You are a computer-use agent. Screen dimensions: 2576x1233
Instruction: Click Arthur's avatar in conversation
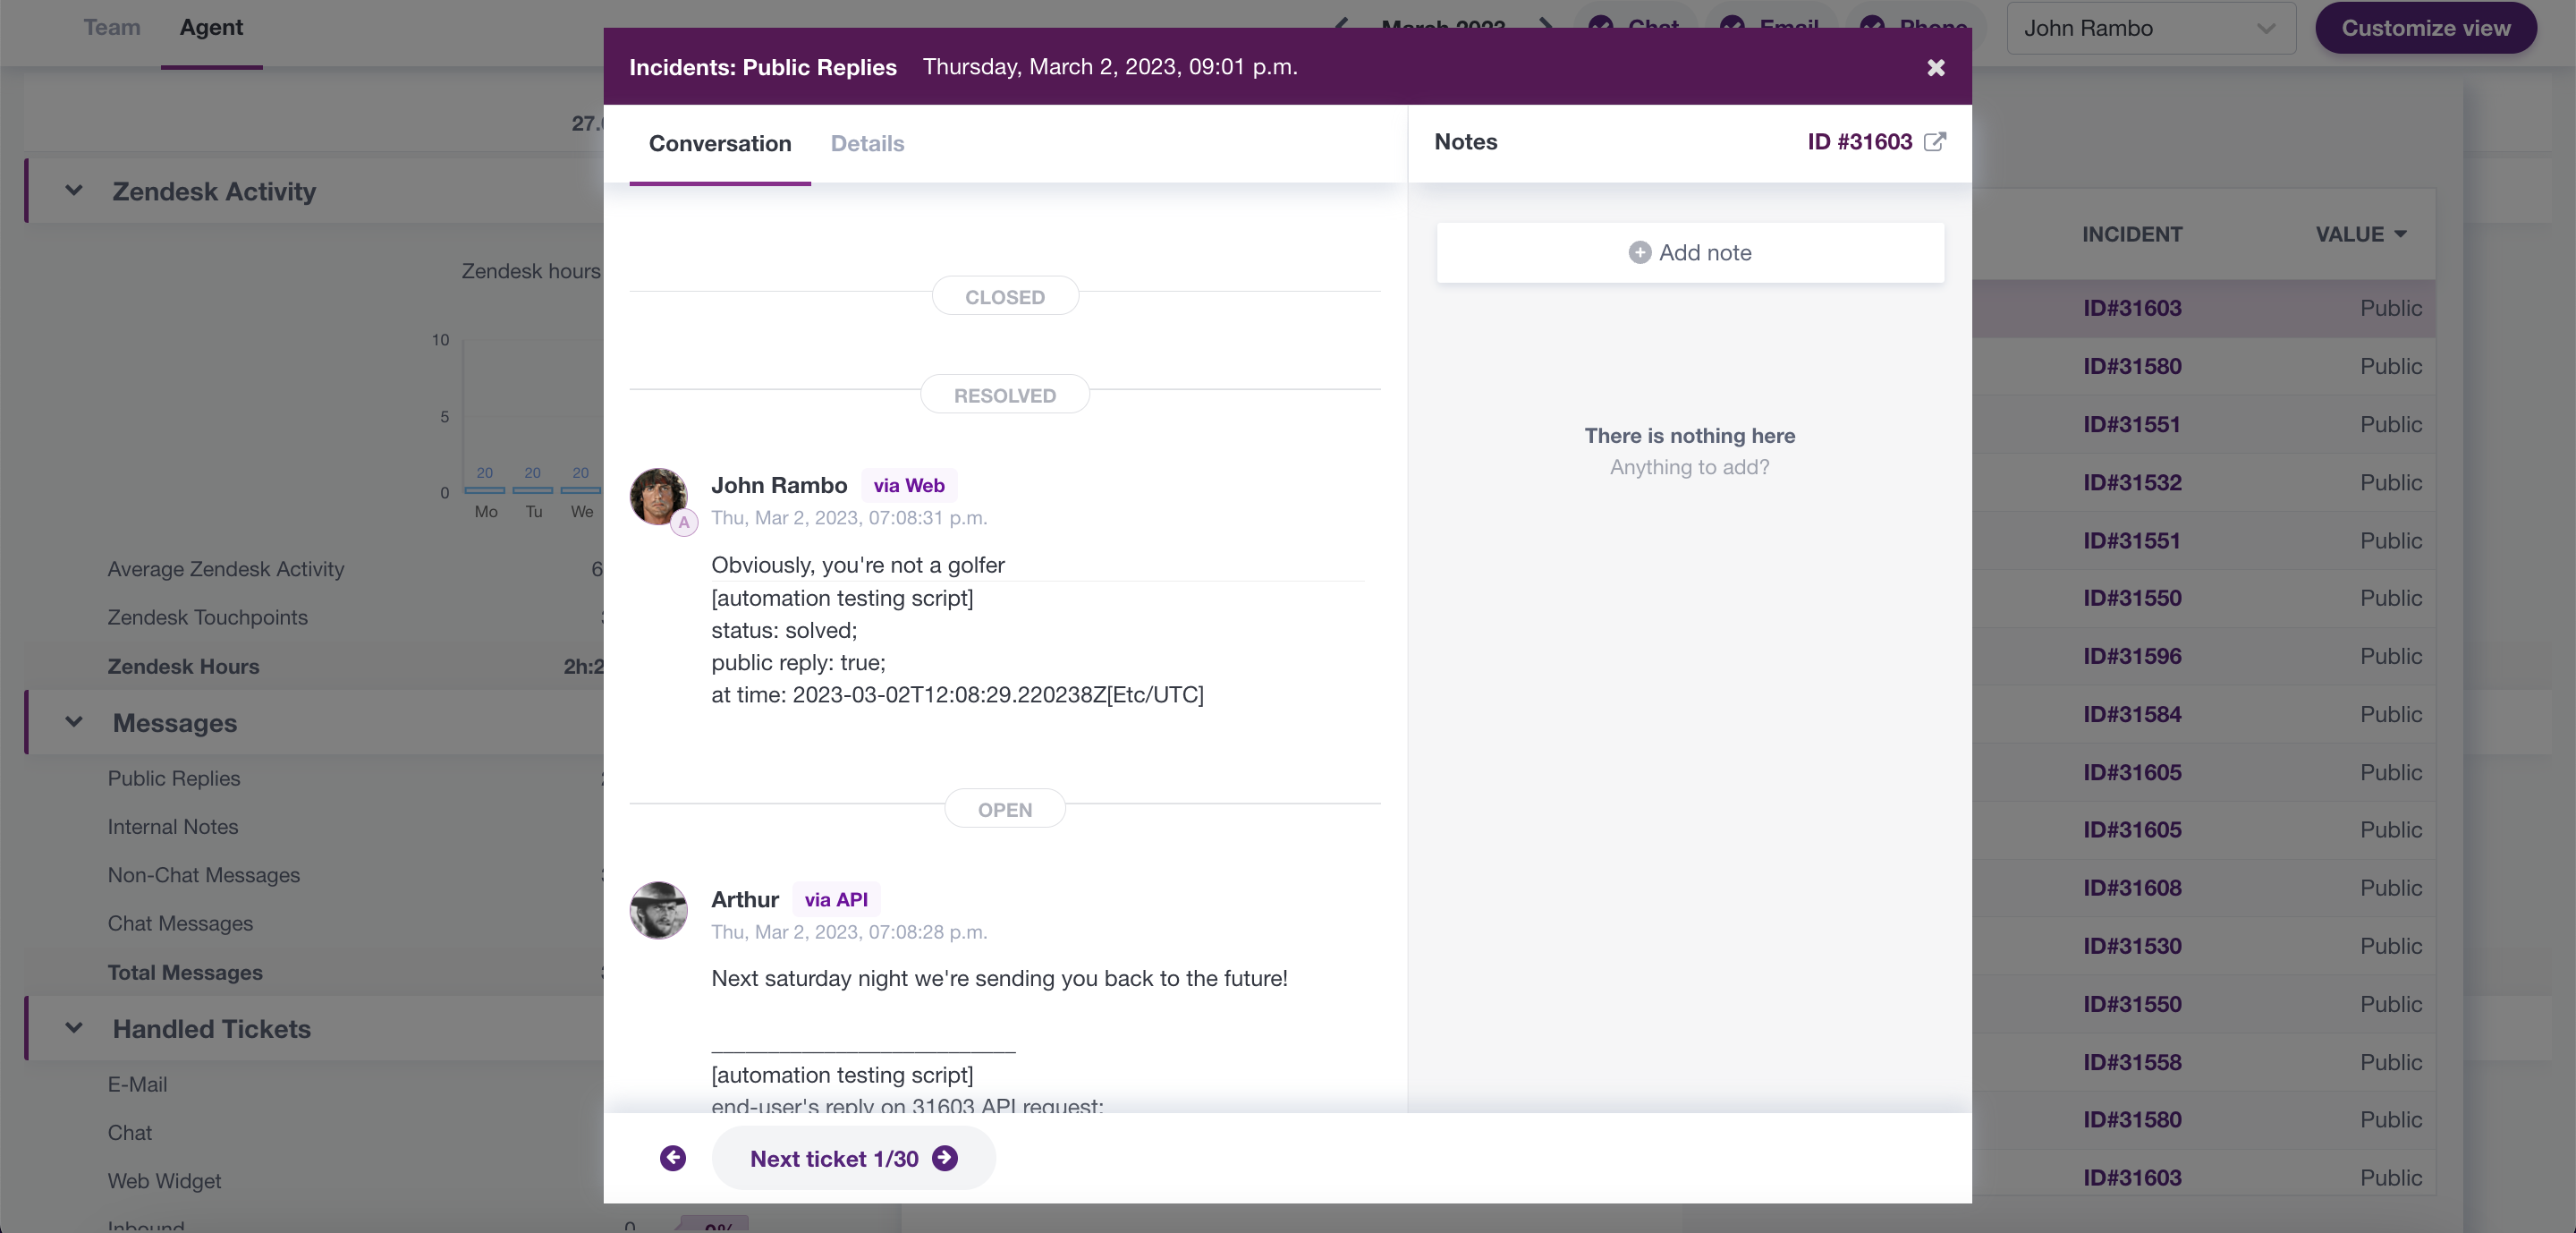click(x=658, y=910)
